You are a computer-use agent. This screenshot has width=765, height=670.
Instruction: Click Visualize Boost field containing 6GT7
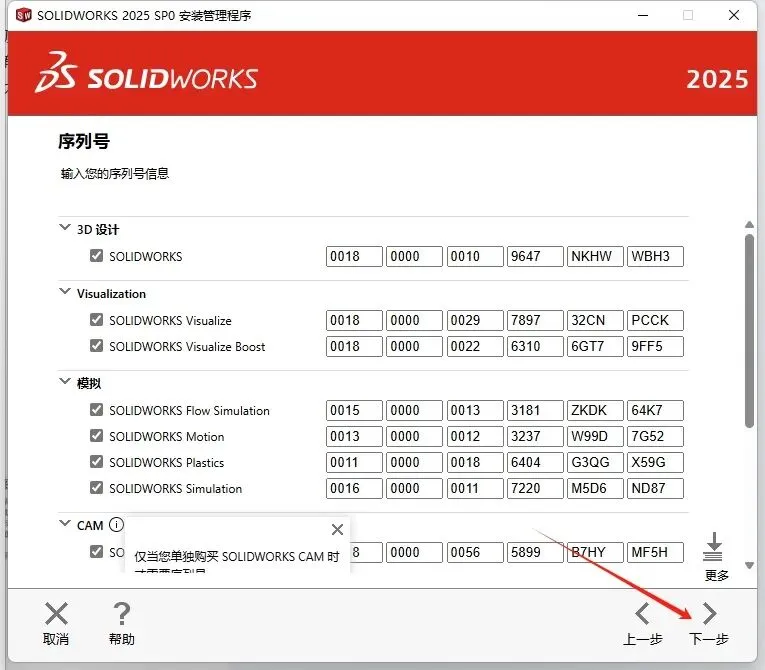pyautogui.click(x=595, y=346)
